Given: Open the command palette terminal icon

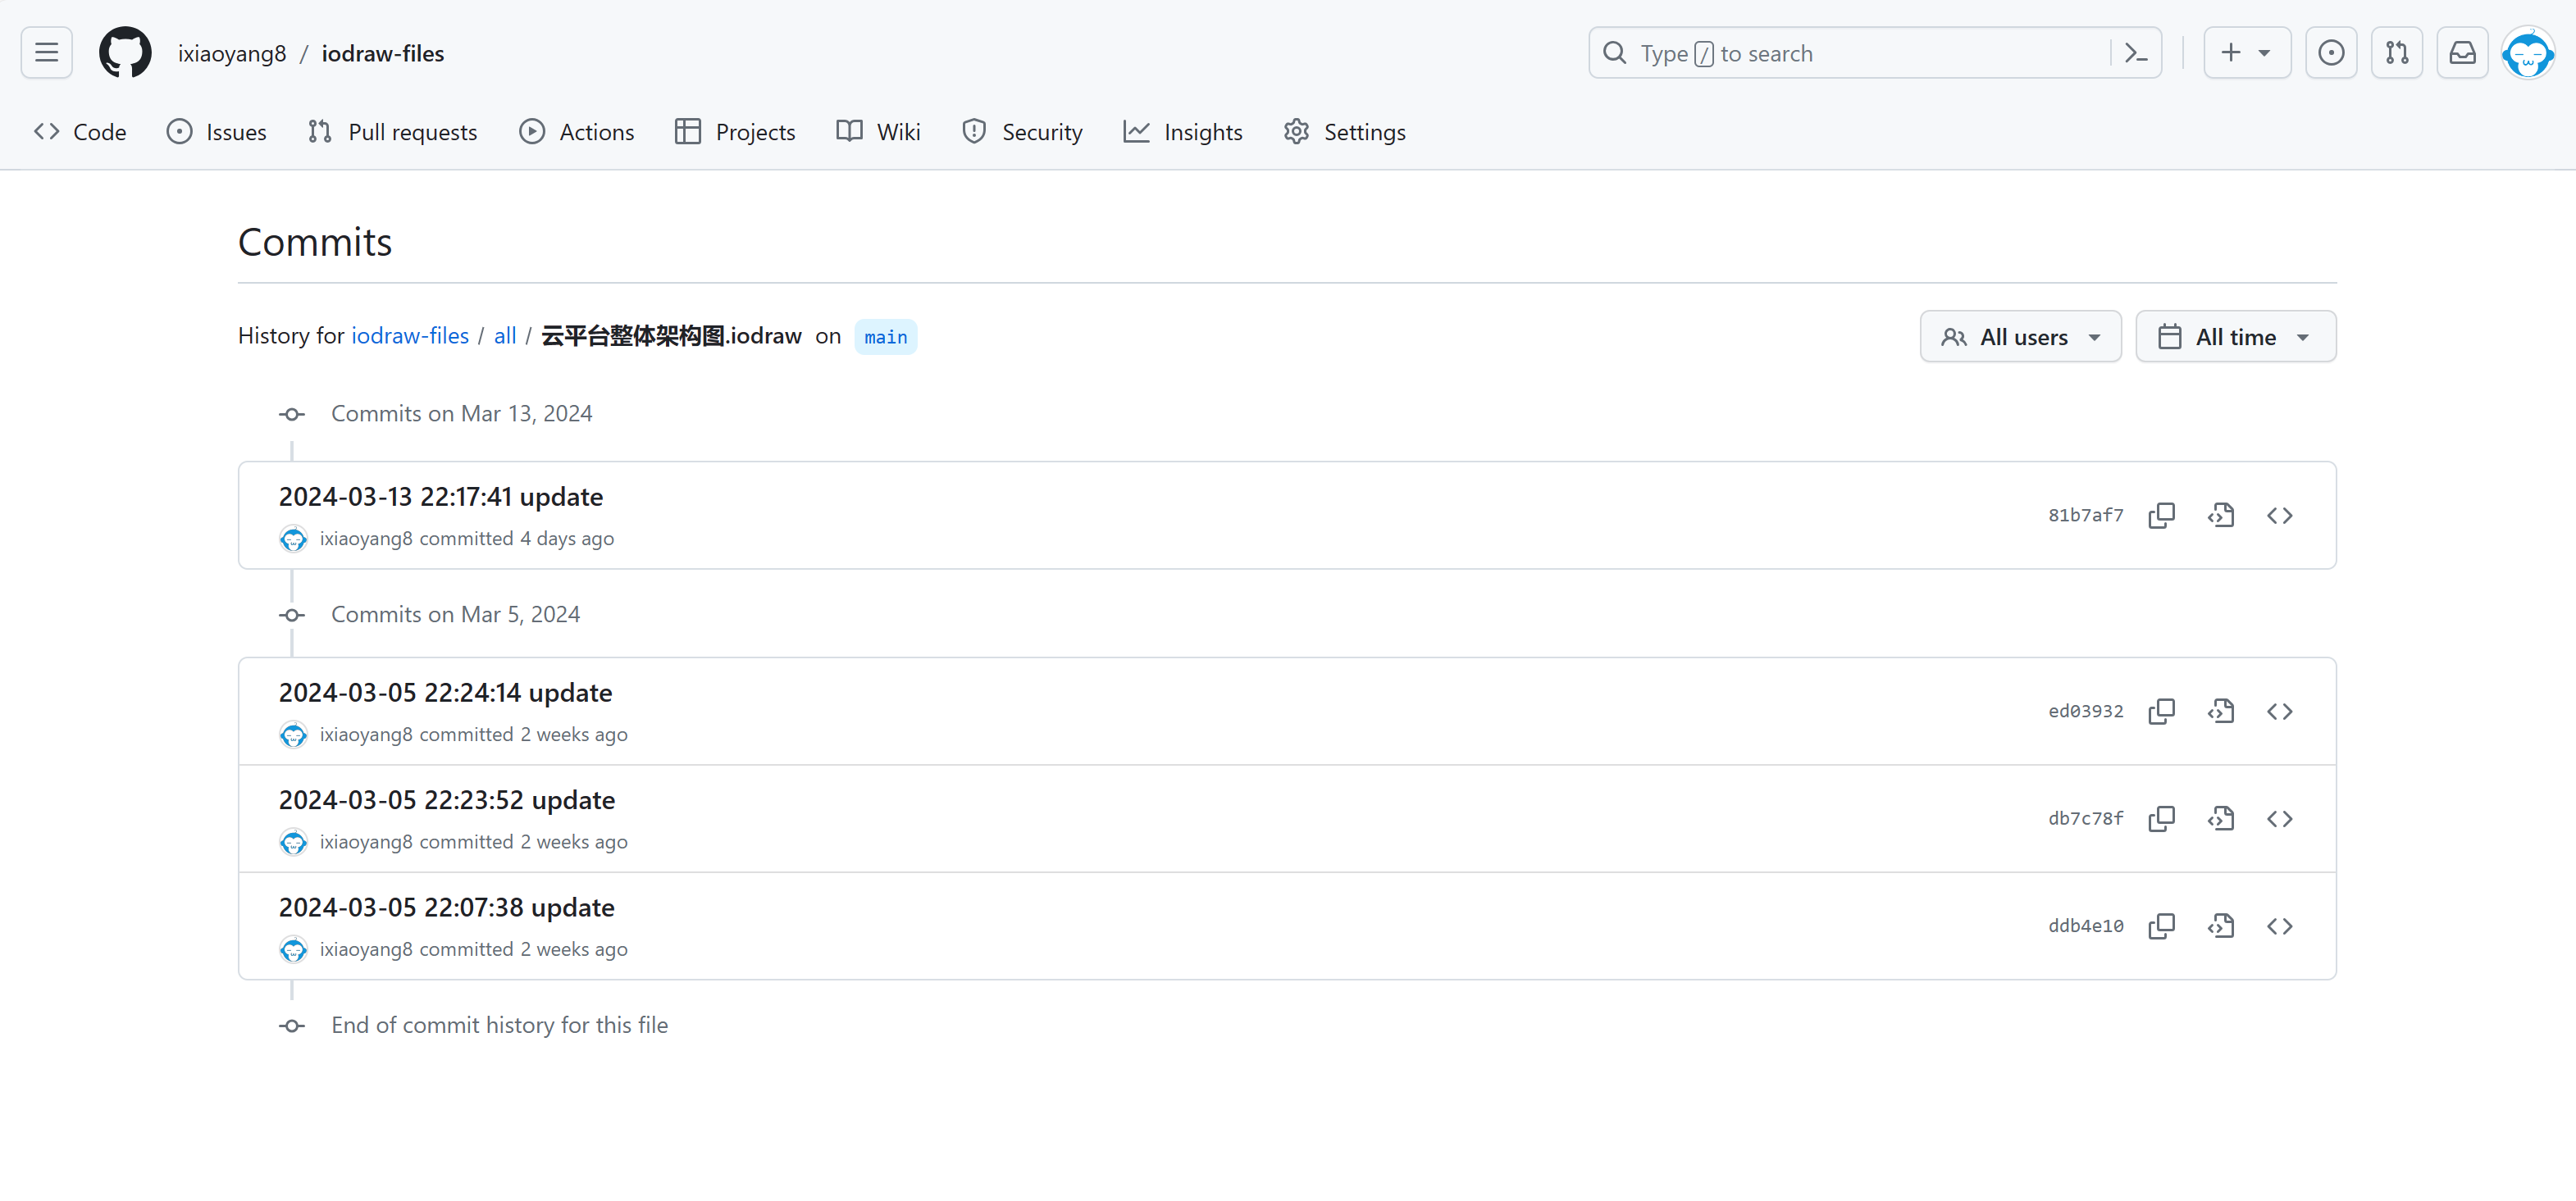Looking at the screenshot, I should pyautogui.click(x=2136, y=52).
